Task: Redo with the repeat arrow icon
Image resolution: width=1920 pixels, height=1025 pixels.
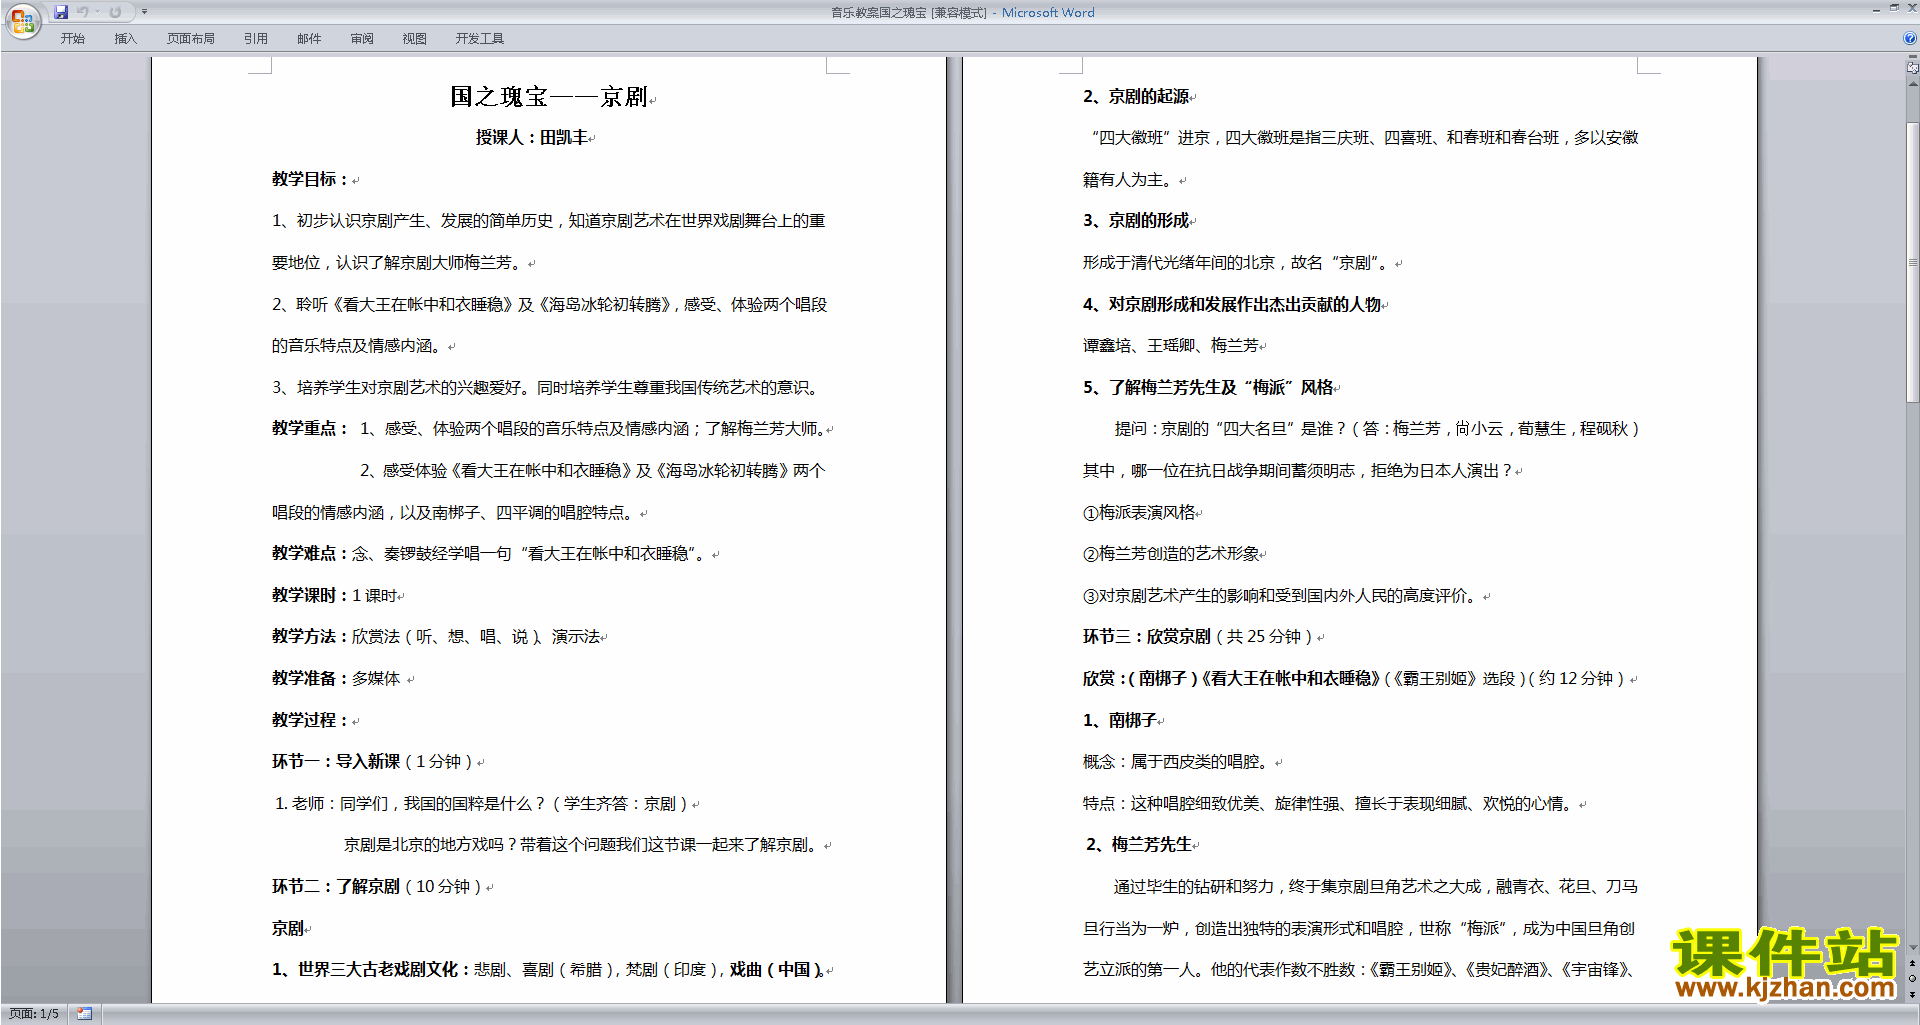Action: pyautogui.click(x=115, y=12)
